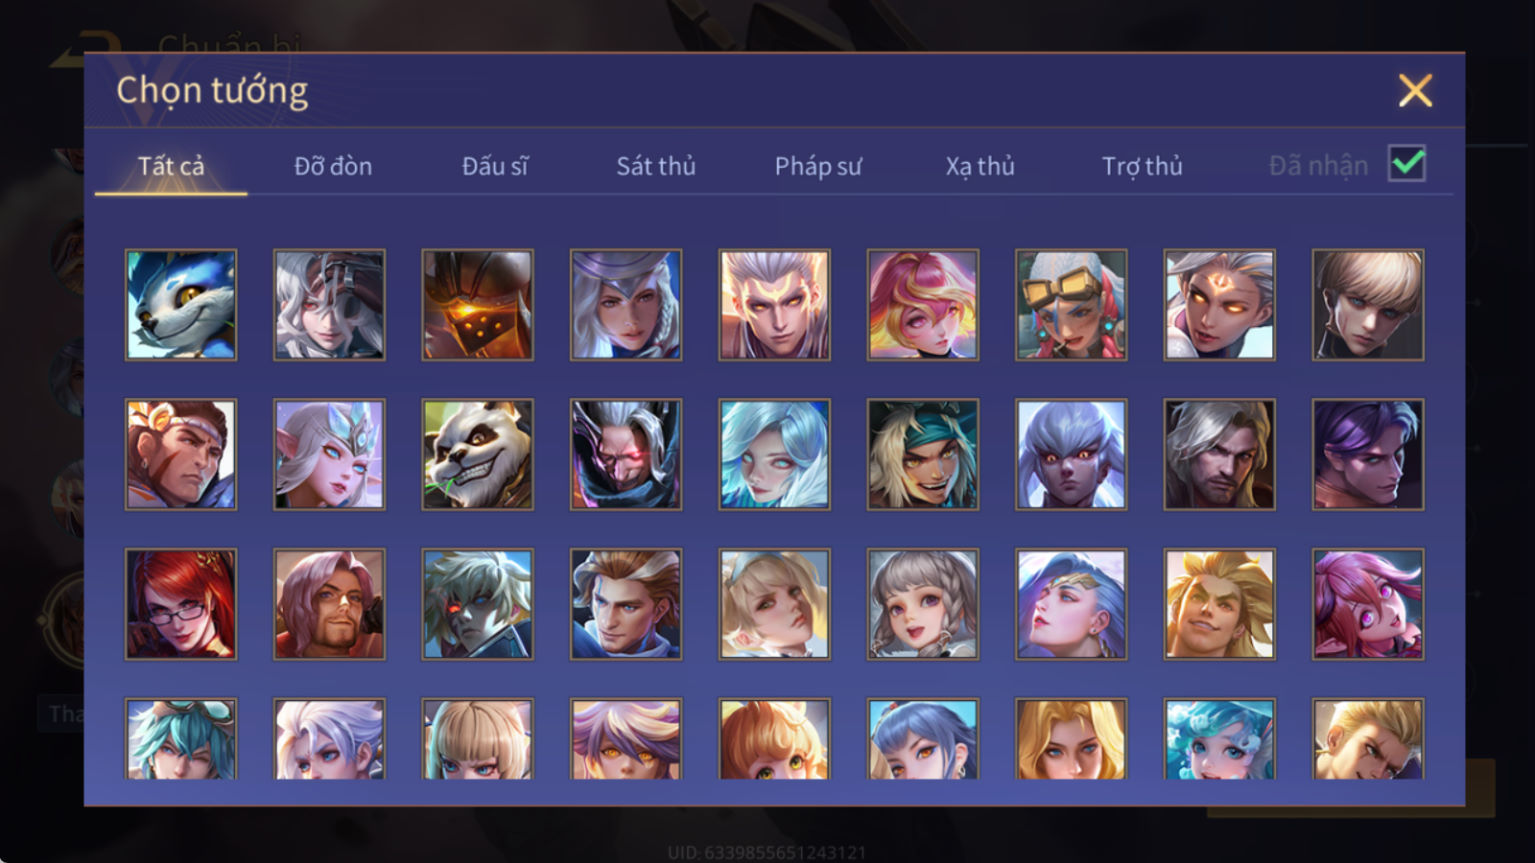Choose the panda hero portrait
The height and width of the screenshot is (863, 1535).
coord(478,455)
